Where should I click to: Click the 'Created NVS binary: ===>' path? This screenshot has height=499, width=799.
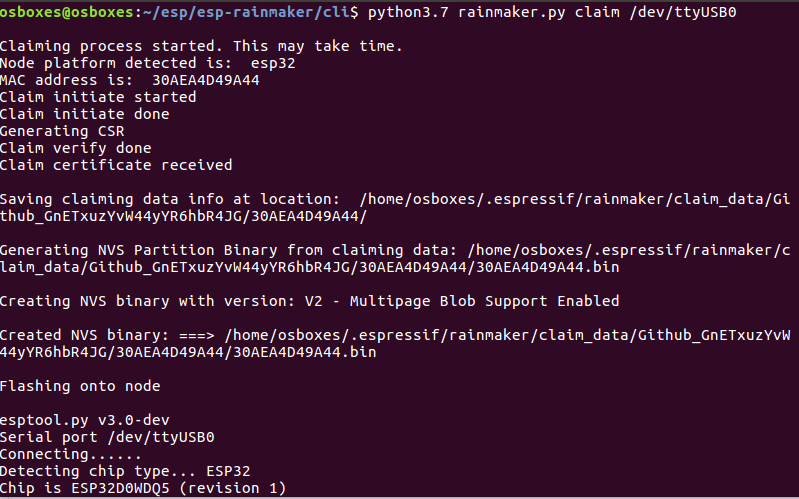click(395, 344)
